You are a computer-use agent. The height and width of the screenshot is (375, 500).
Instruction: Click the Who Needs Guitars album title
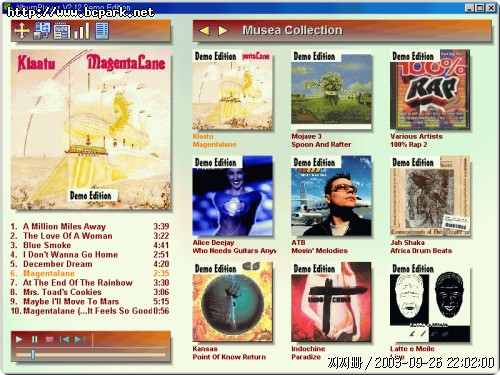pos(234,251)
